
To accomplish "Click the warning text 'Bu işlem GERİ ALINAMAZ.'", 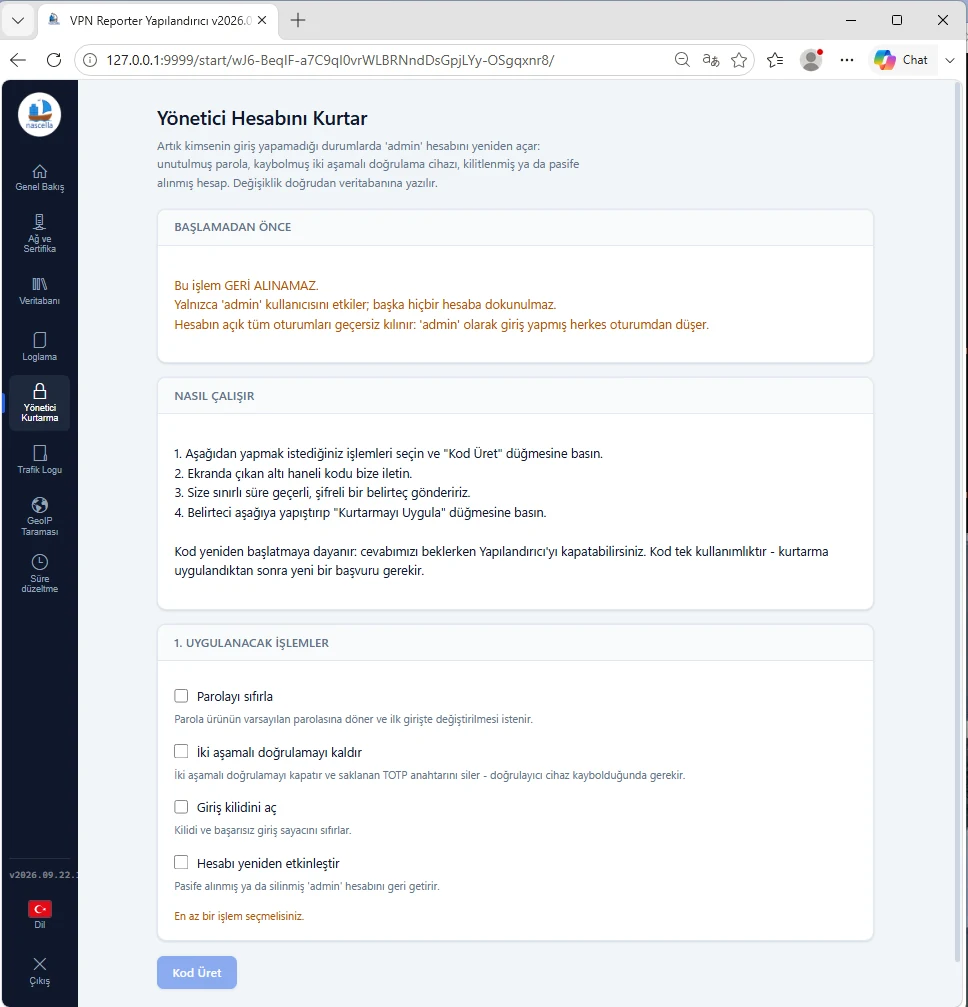I will [246, 285].
